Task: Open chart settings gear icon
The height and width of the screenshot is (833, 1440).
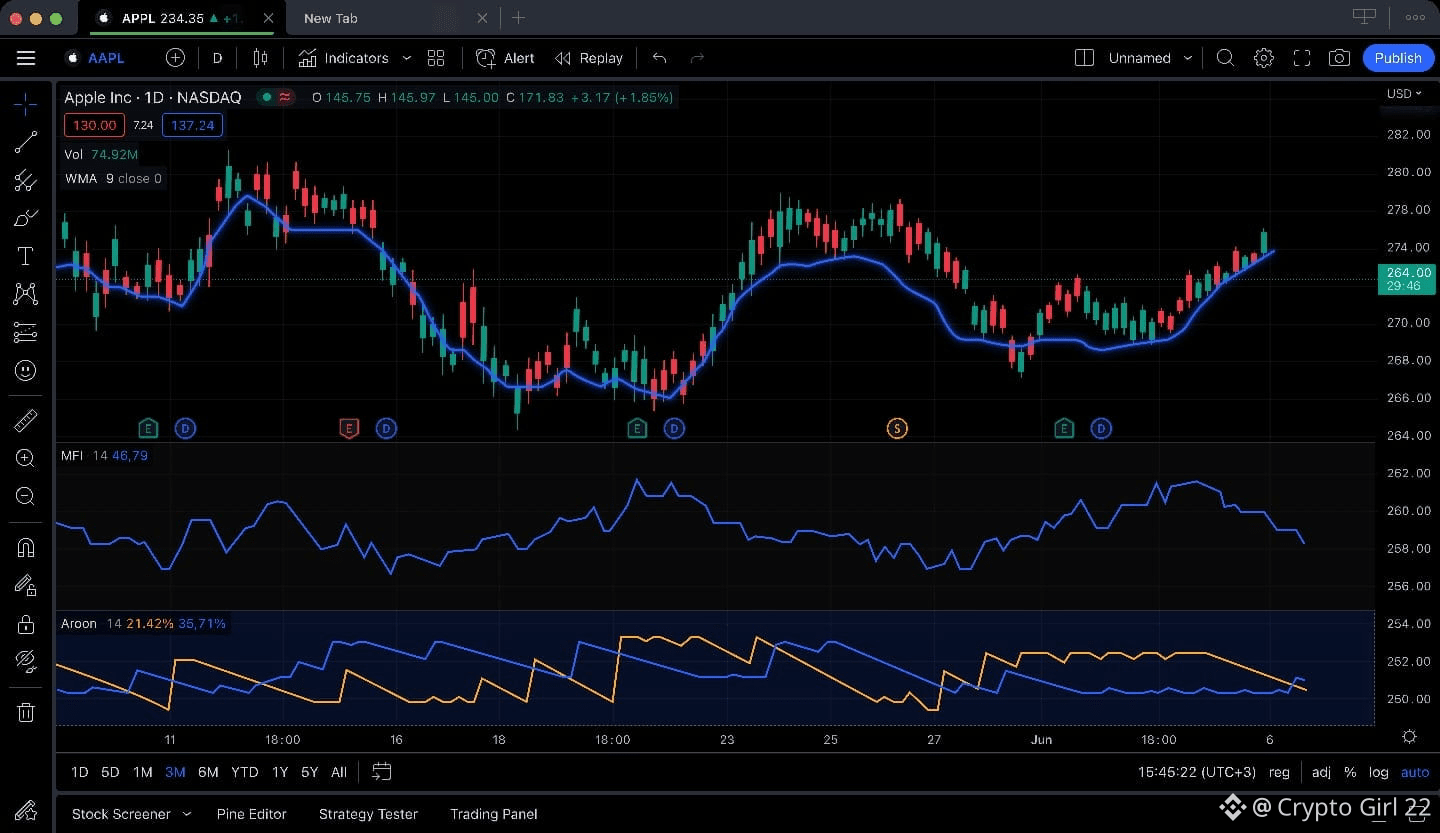Action: point(1264,58)
